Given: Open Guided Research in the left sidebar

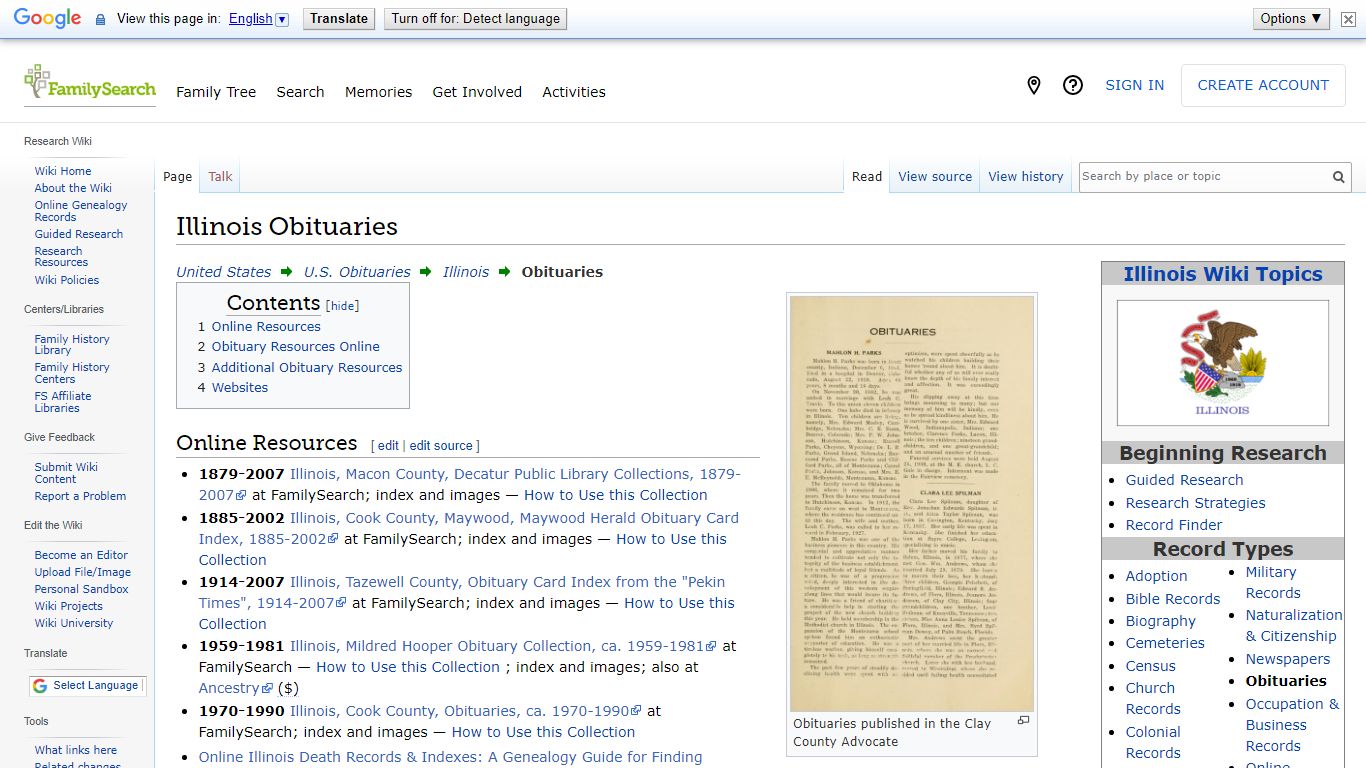Looking at the screenshot, I should coord(79,234).
